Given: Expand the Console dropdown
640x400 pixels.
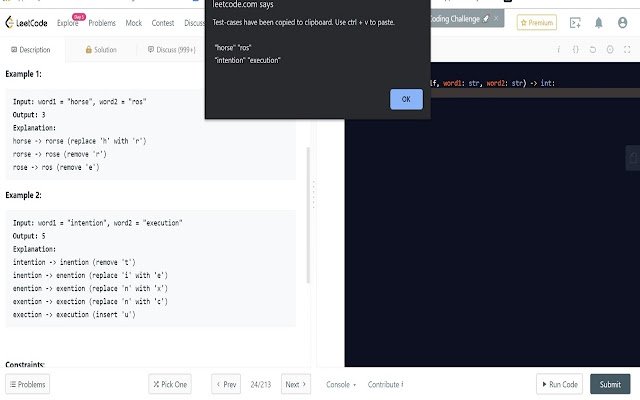Looking at the screenshot, I should click(x=341, y=384).
